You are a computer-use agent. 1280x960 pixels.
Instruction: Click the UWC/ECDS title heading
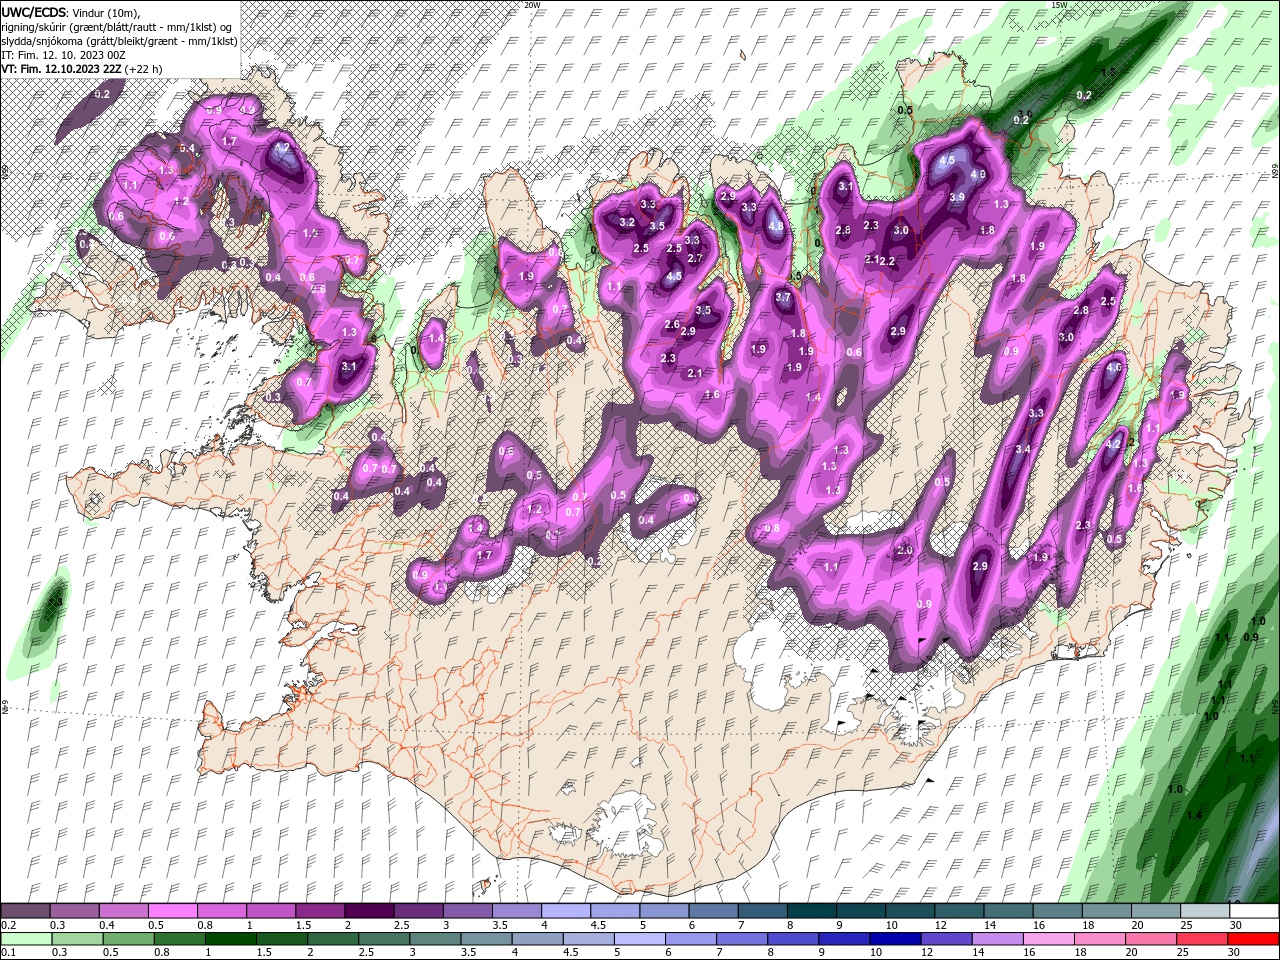point(35,11)
